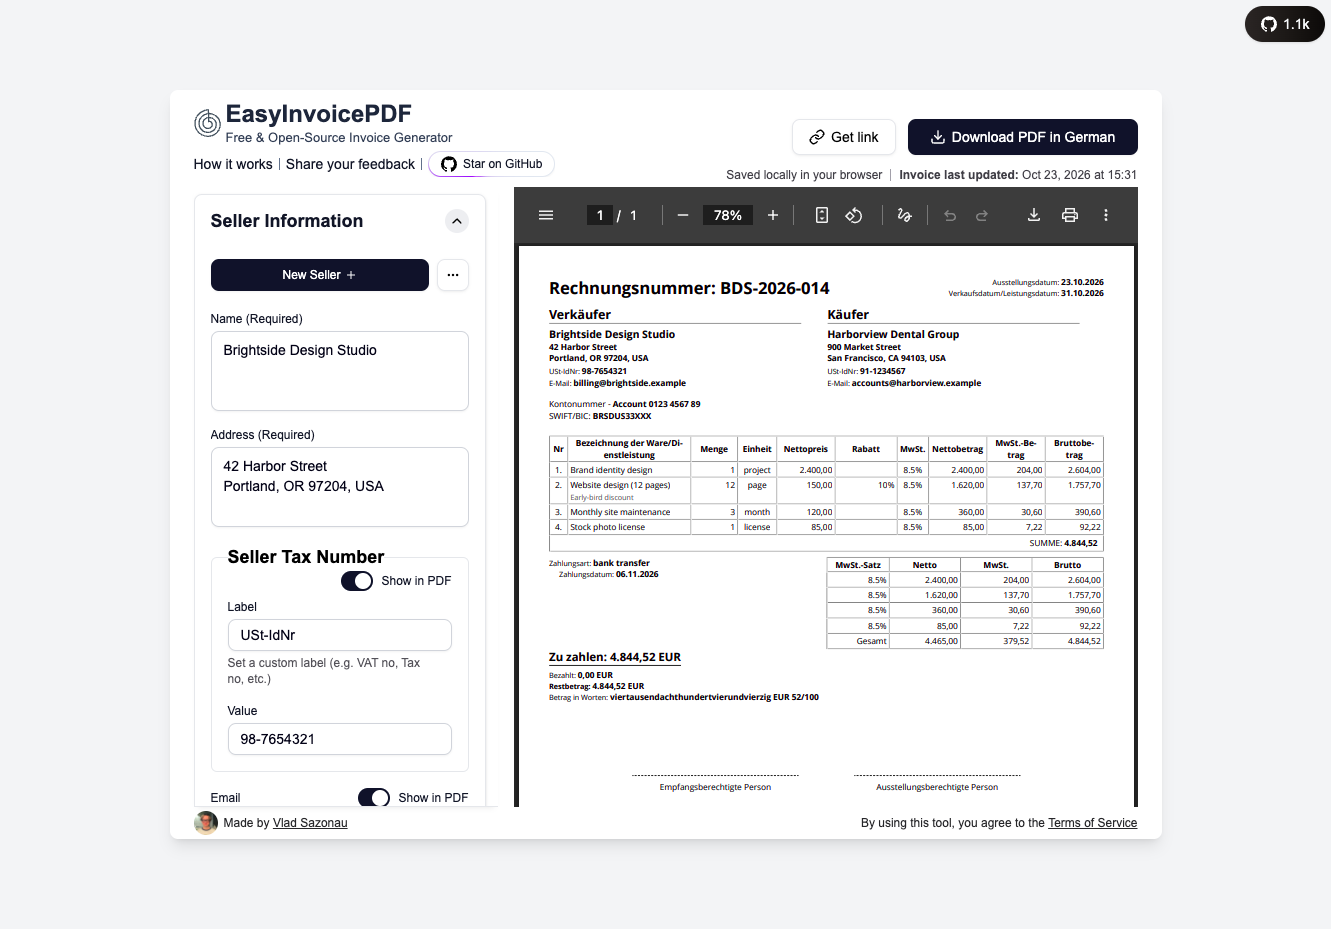This screenshot has width=1331, height=929.
Task: Open the Terms of Service link
Action: pos(1092,823)
